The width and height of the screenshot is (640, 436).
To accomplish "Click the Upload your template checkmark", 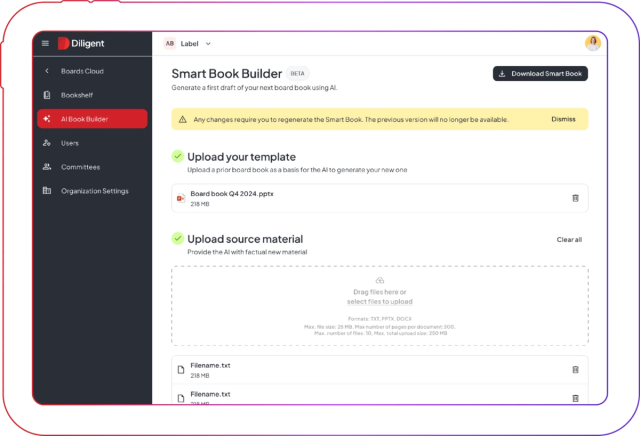I will 178,156.
